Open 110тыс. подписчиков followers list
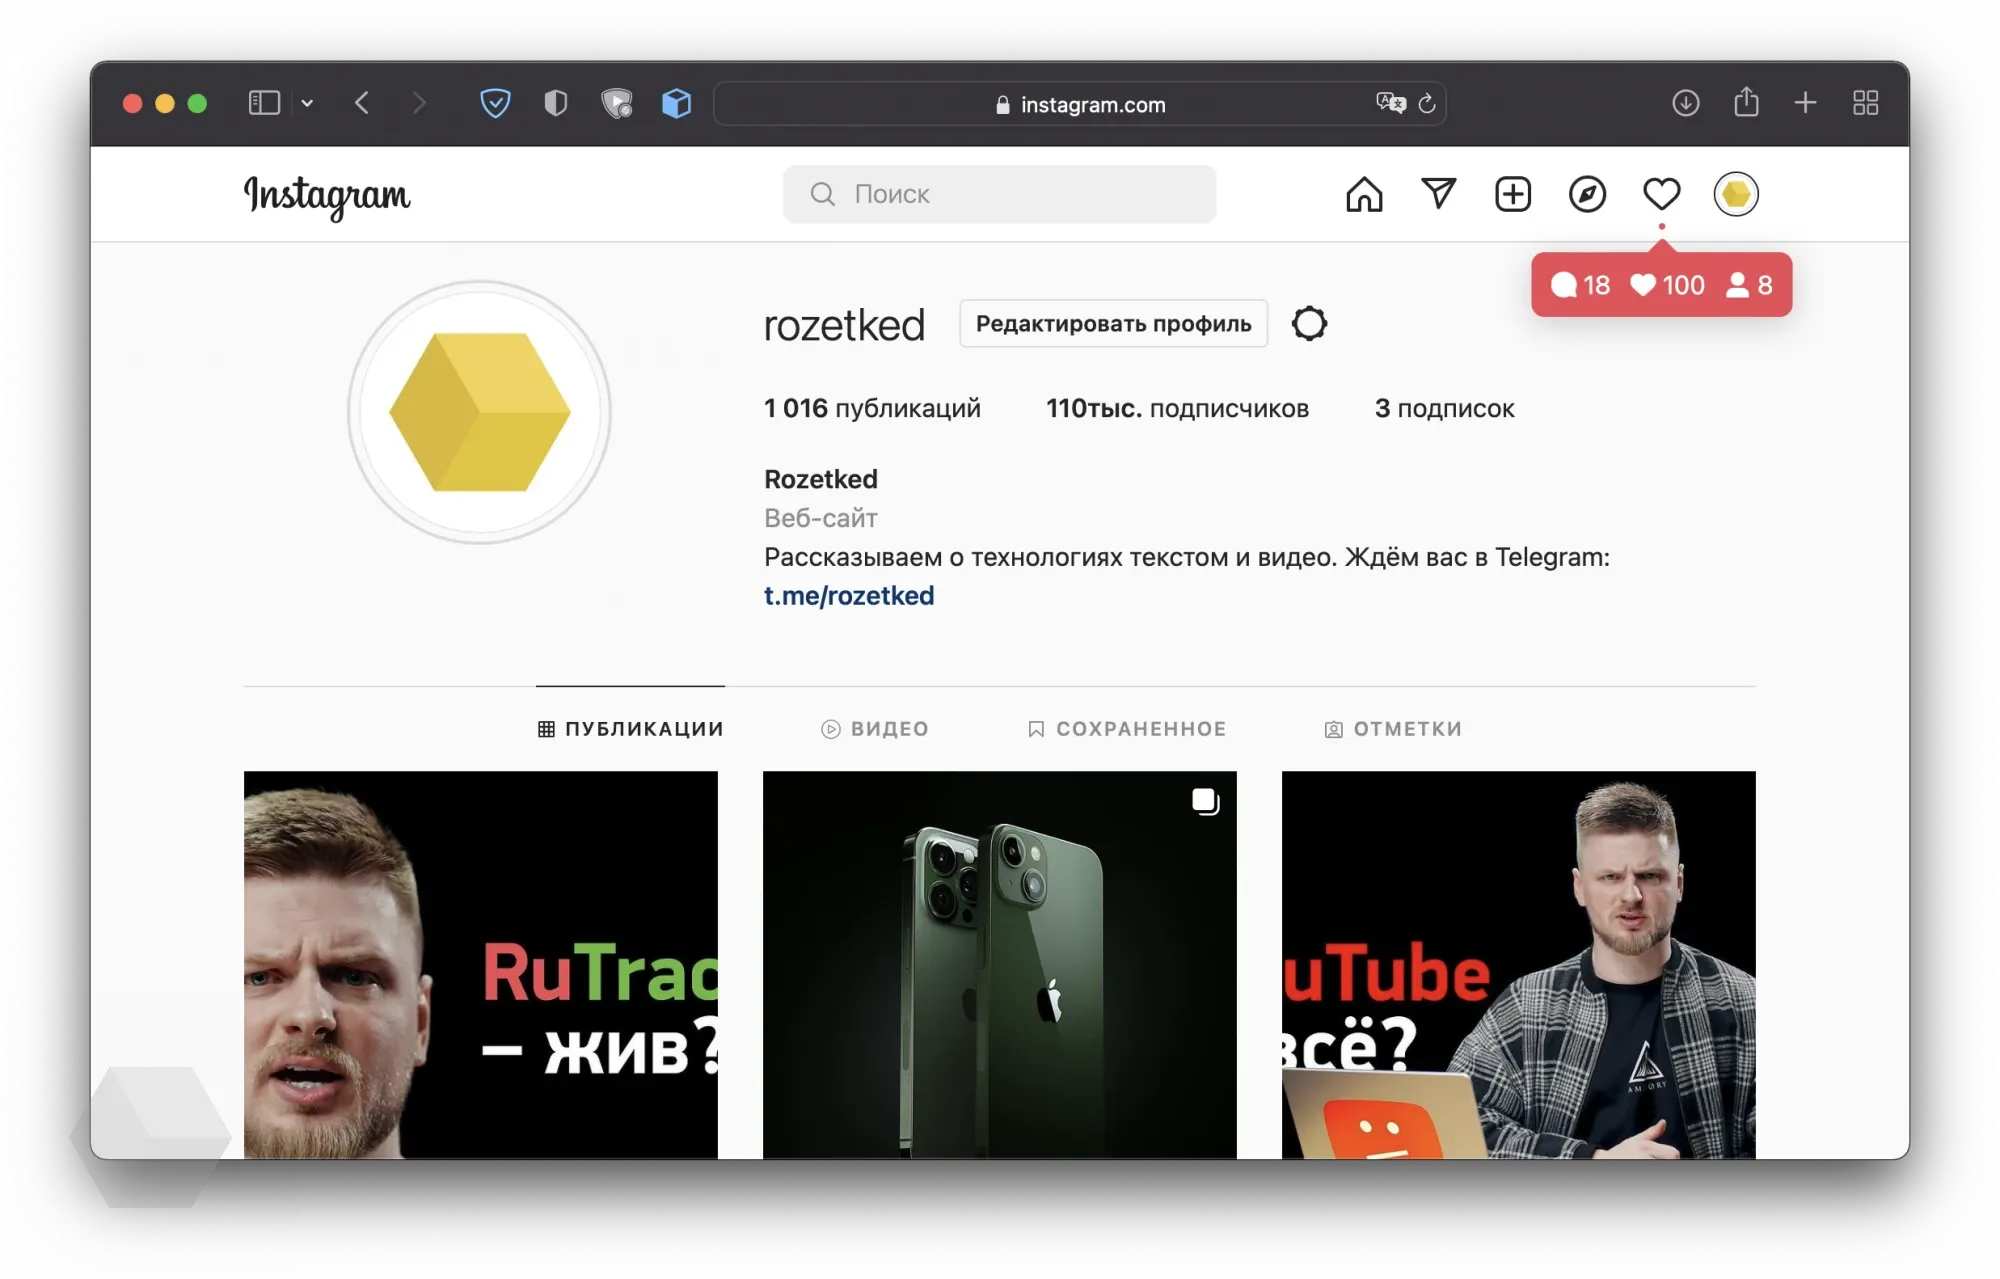2000x1279 pixels. (x=1177, y=408)
